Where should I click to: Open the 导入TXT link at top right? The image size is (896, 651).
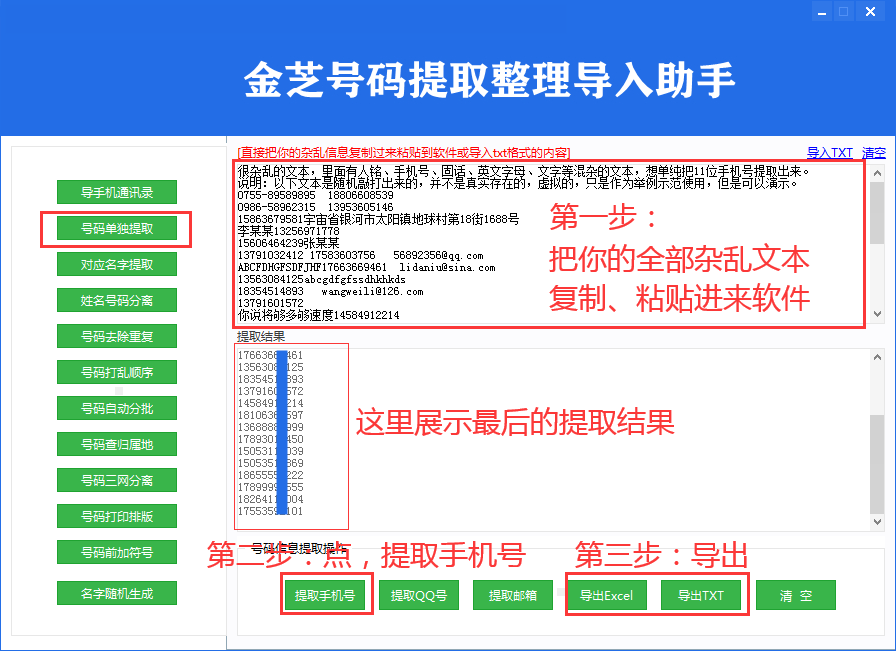(831, 151)
